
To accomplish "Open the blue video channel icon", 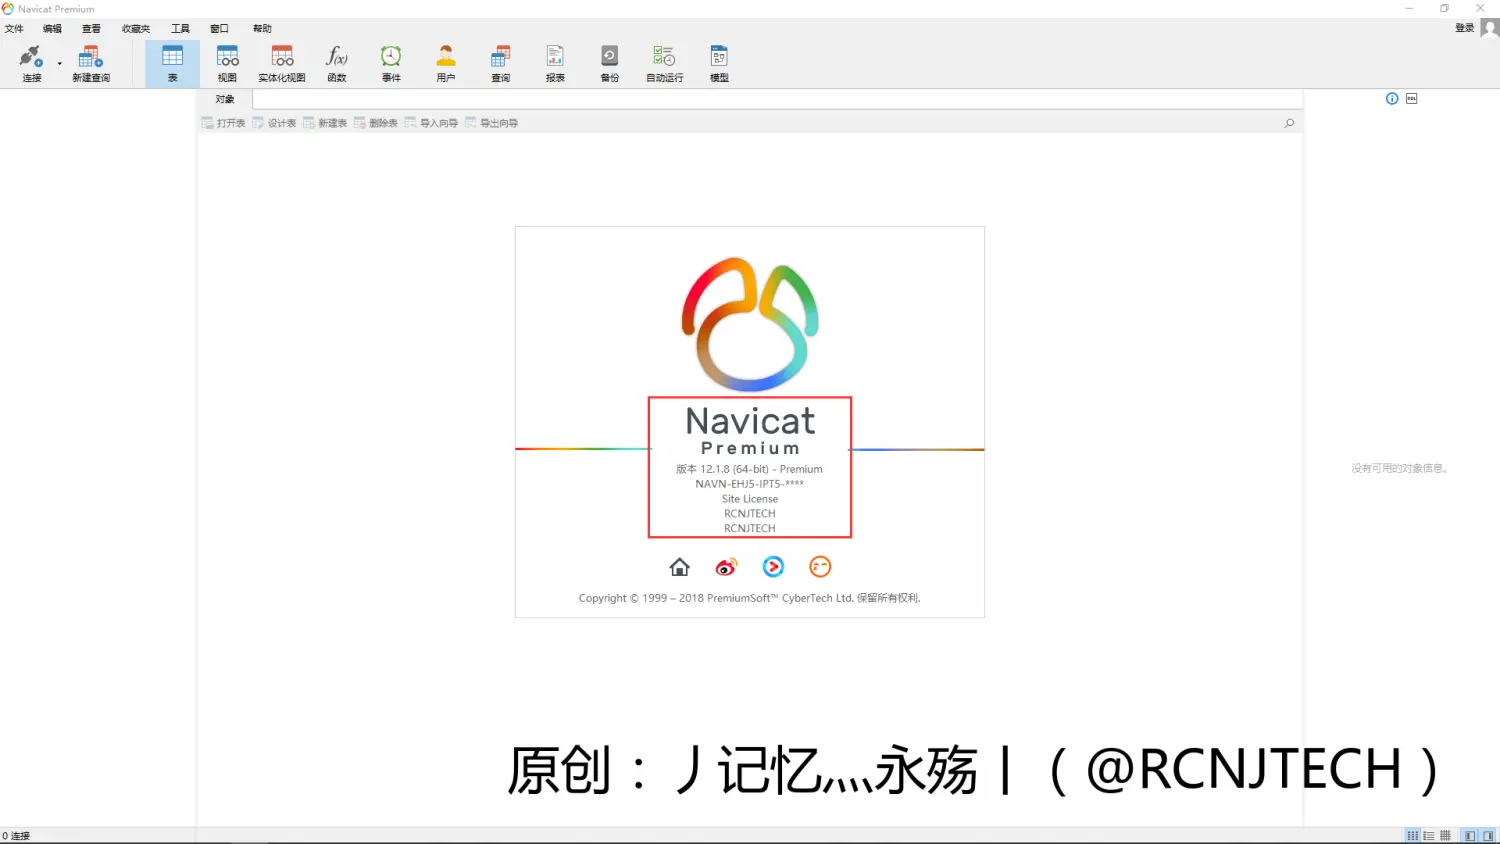I will pos(773,567).
